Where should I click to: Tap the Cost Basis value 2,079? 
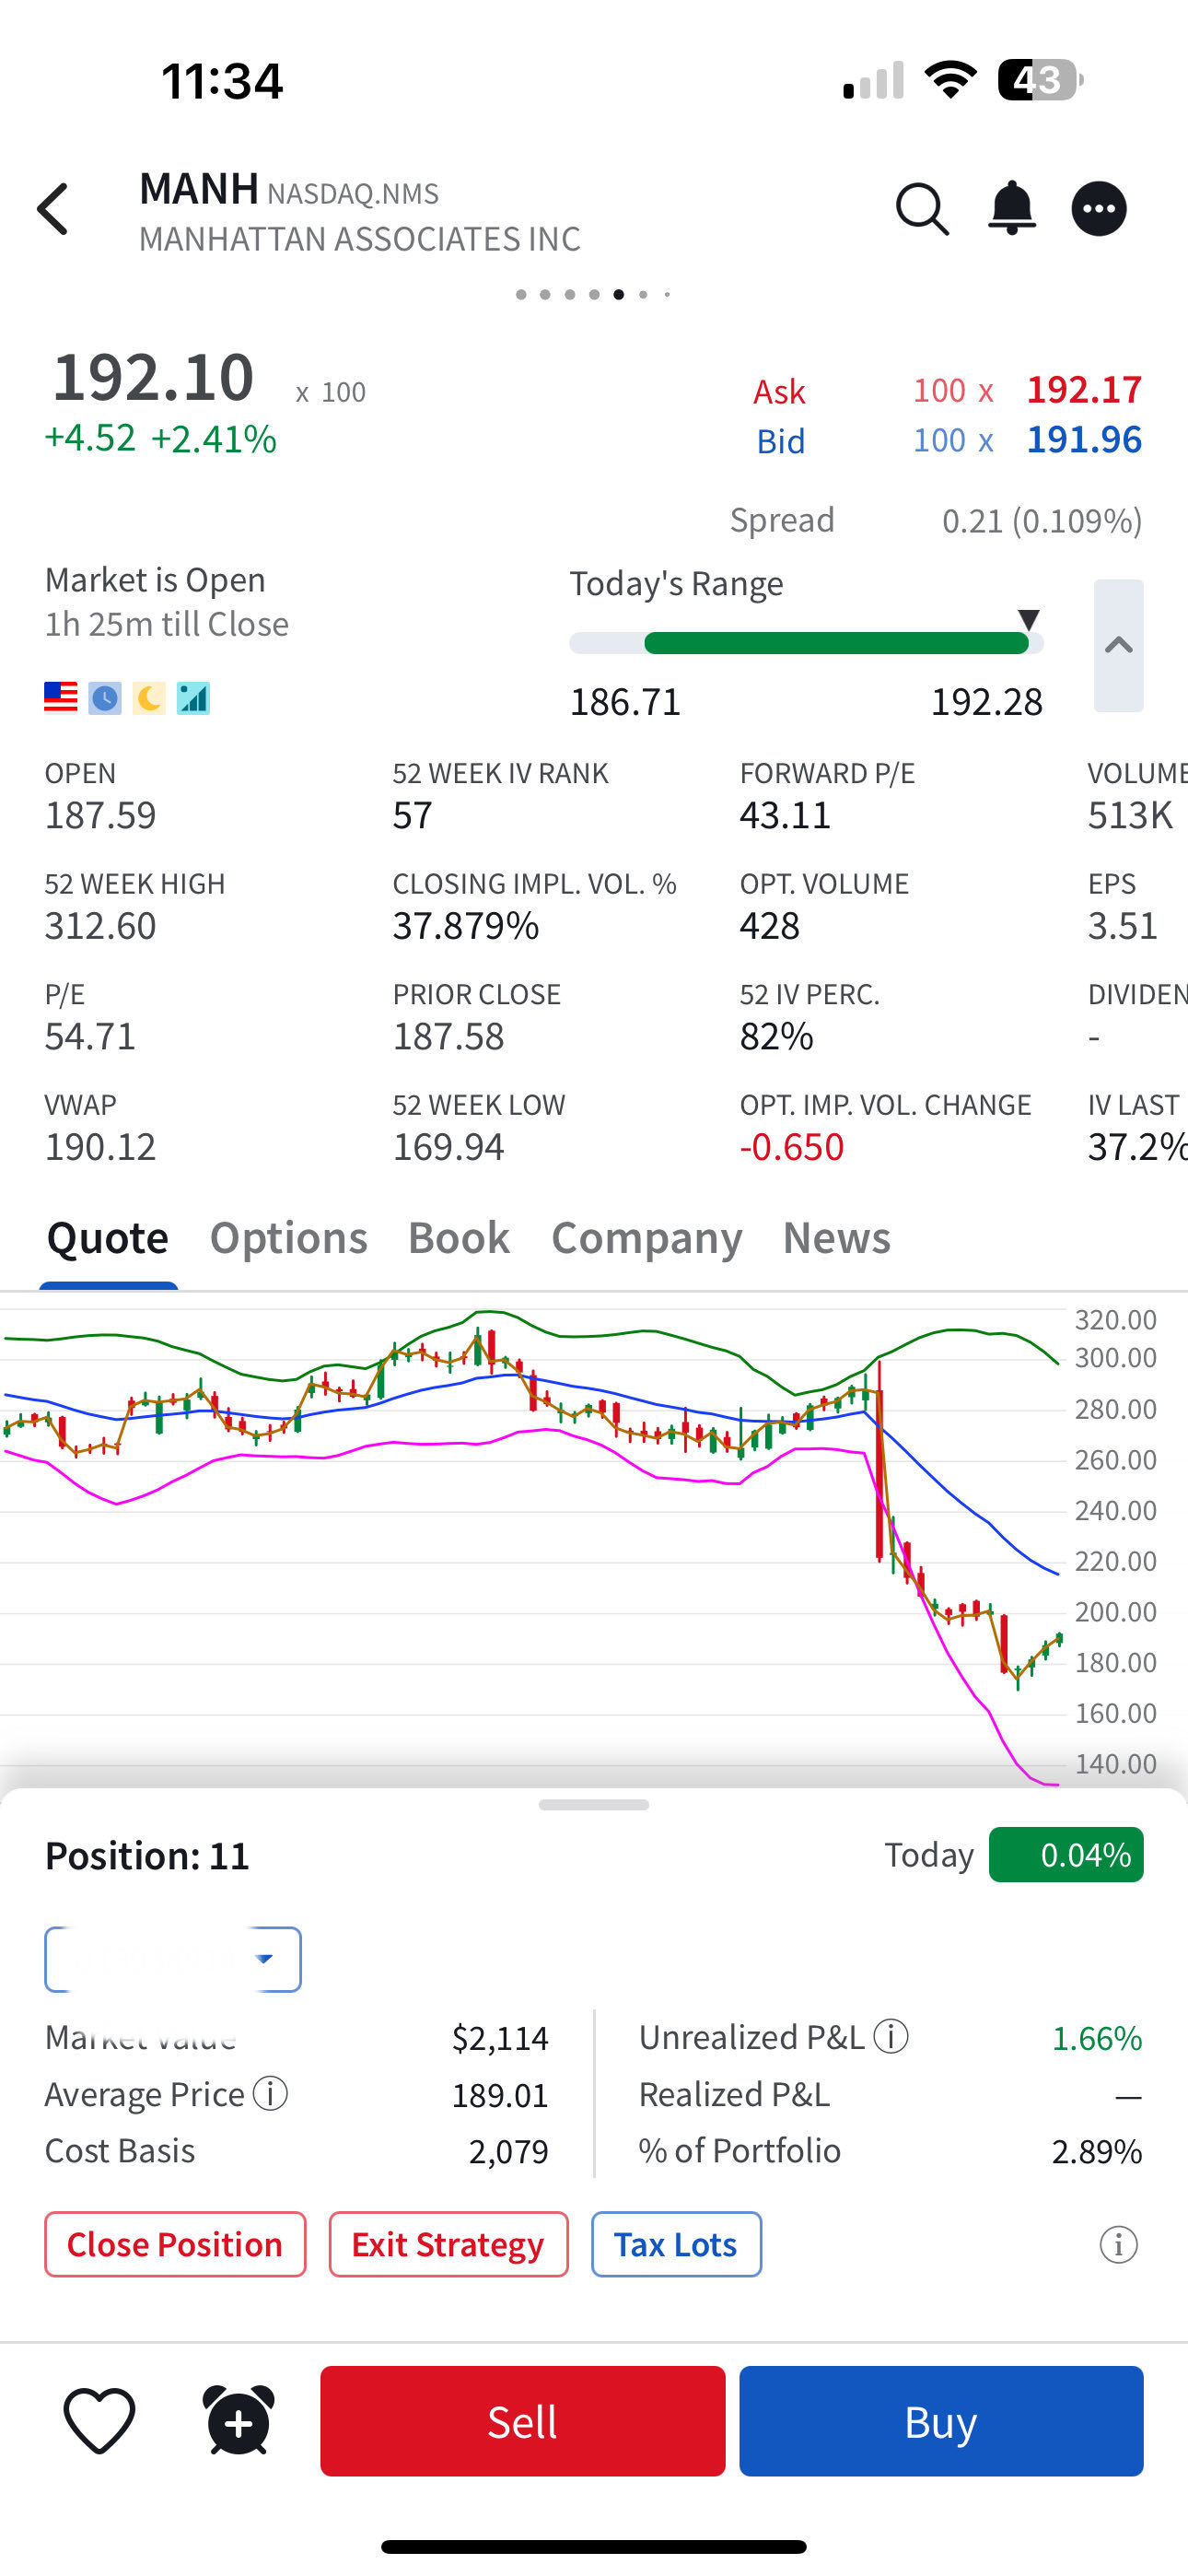click(x=508, y=2151)
